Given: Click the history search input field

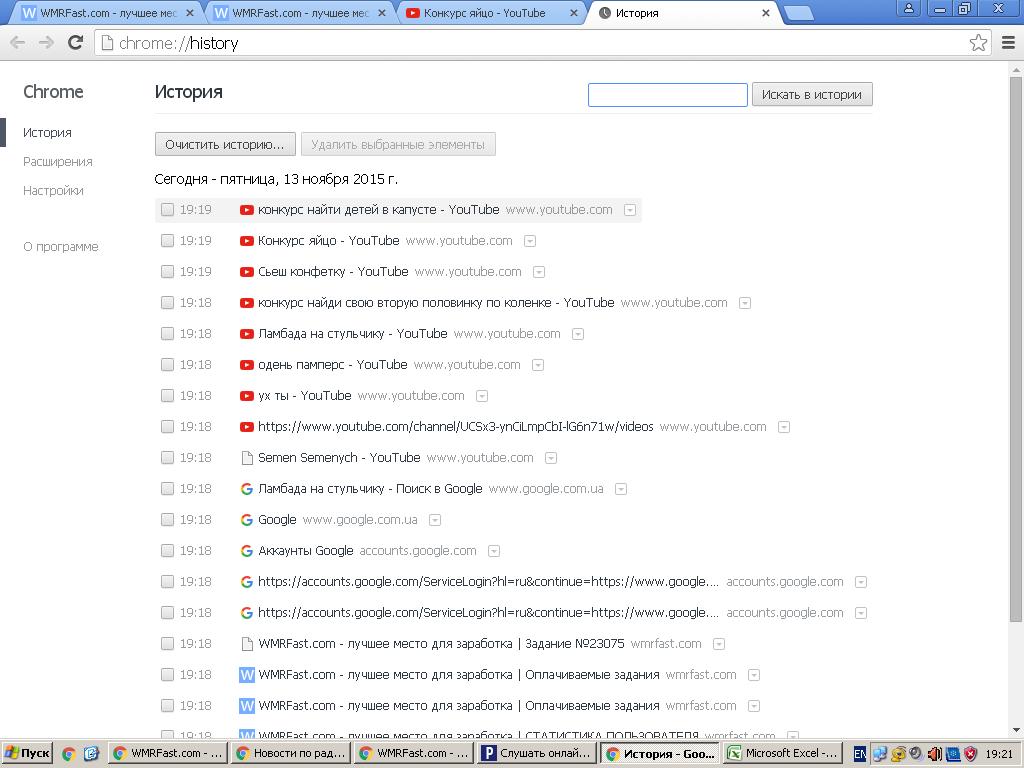Looking at the screenshot, I should tap(667, 95).
